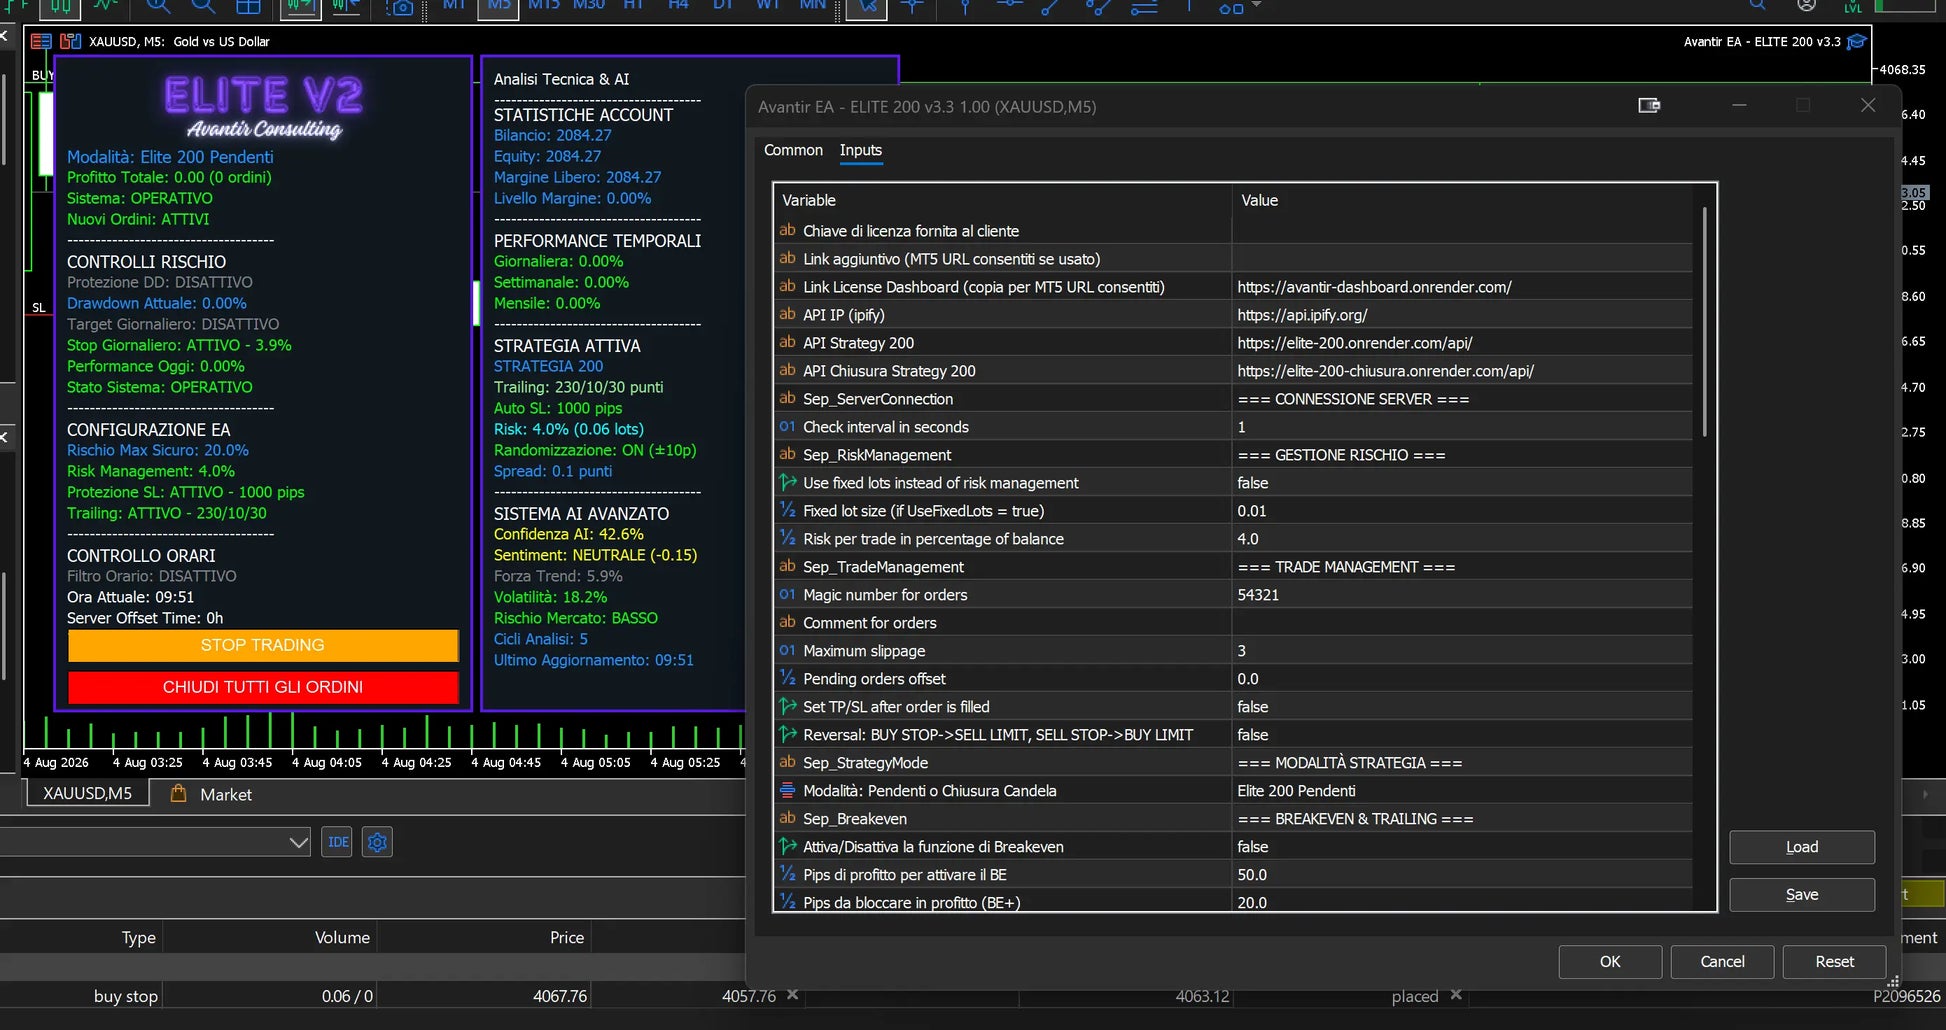This screenshot has height=1030, width=1946.
Task: Select the crosshair tool
Action: (x=911, y=6)
